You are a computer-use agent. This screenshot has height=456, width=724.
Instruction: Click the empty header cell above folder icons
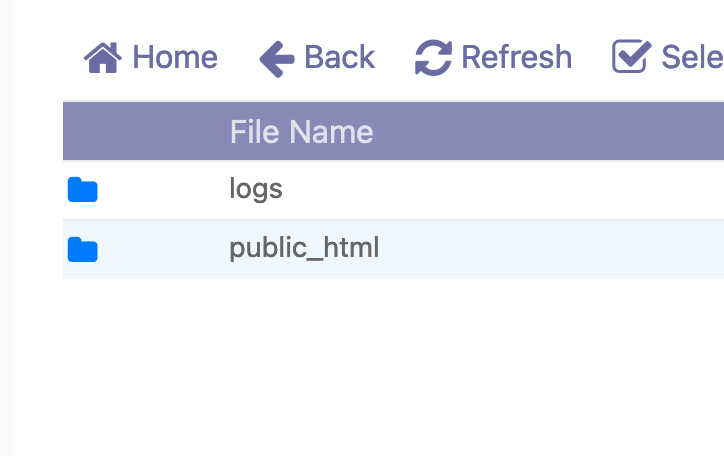(139, 132)
